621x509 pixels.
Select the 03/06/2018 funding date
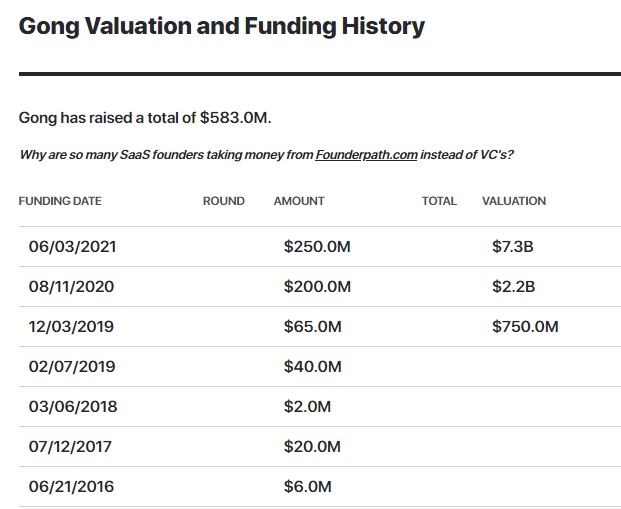click(x=72, y=407)
